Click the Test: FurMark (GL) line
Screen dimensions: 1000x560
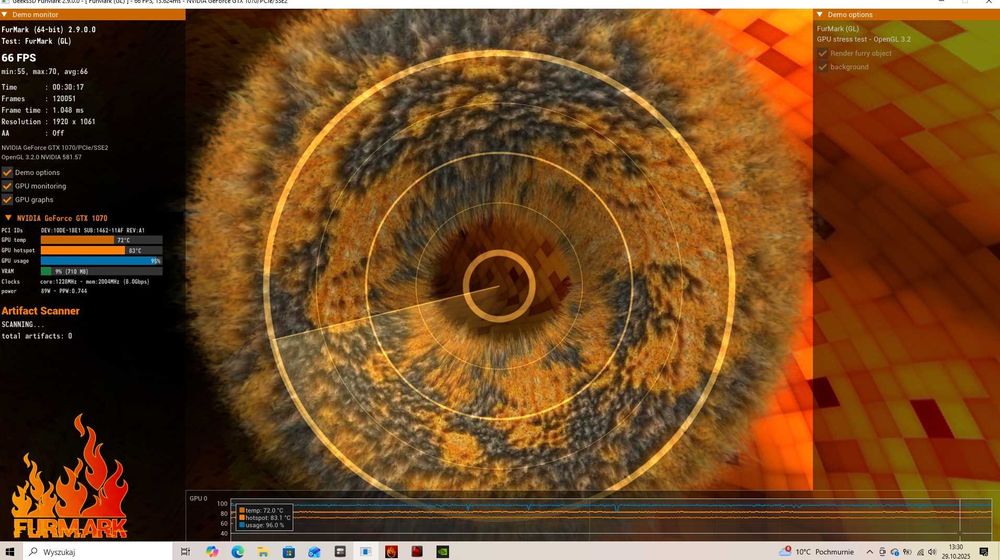(36, 41)
